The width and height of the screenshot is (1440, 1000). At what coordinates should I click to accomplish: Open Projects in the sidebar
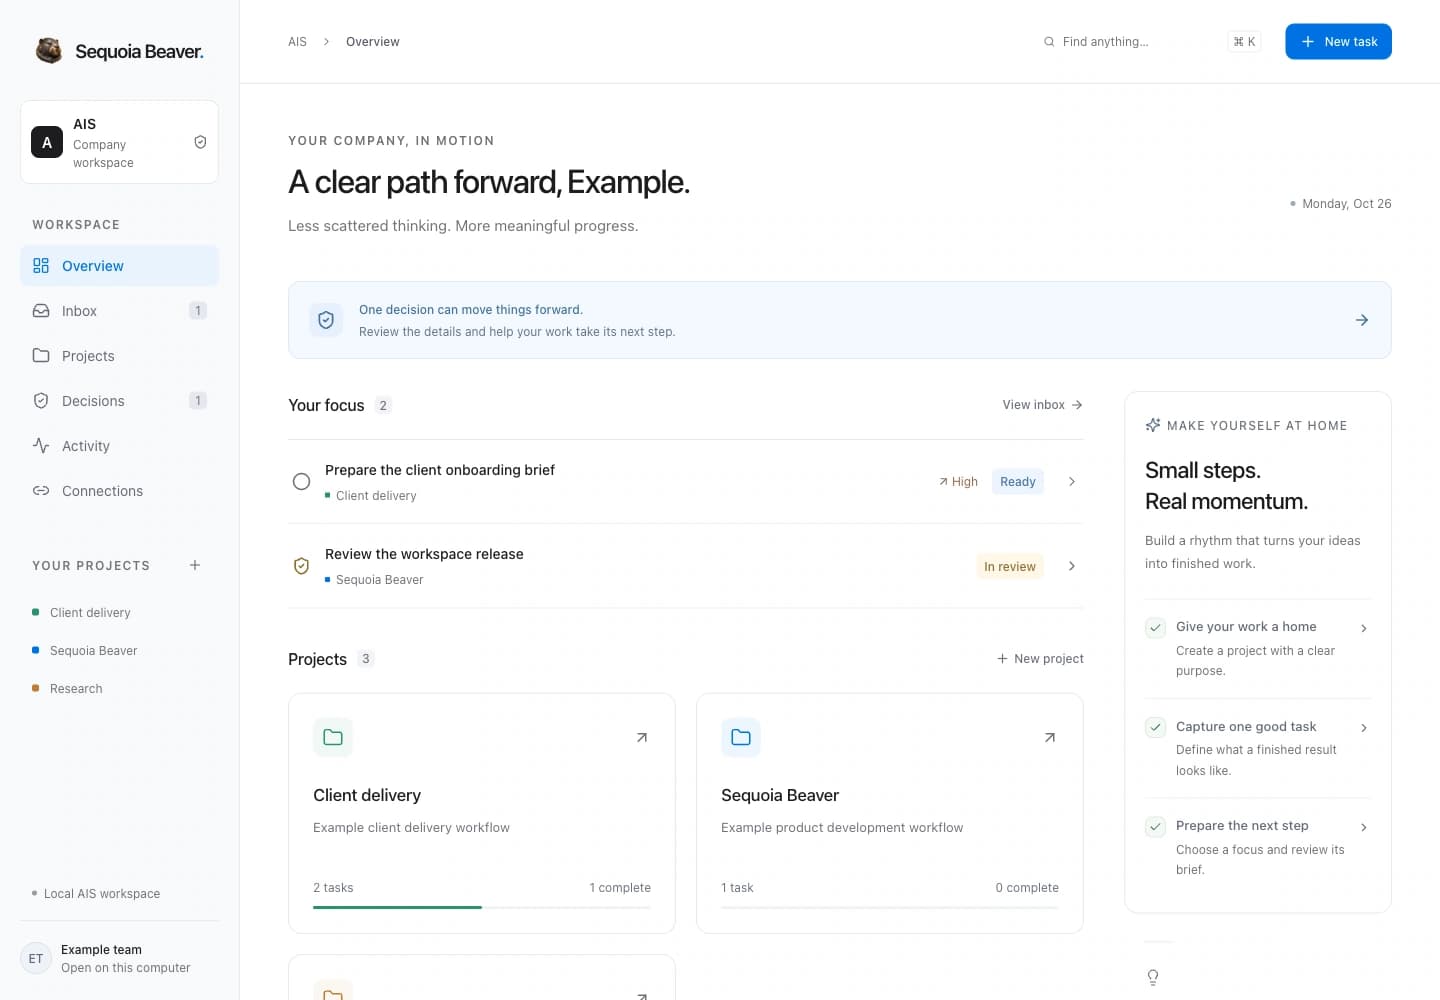click(x=119, y=356)
